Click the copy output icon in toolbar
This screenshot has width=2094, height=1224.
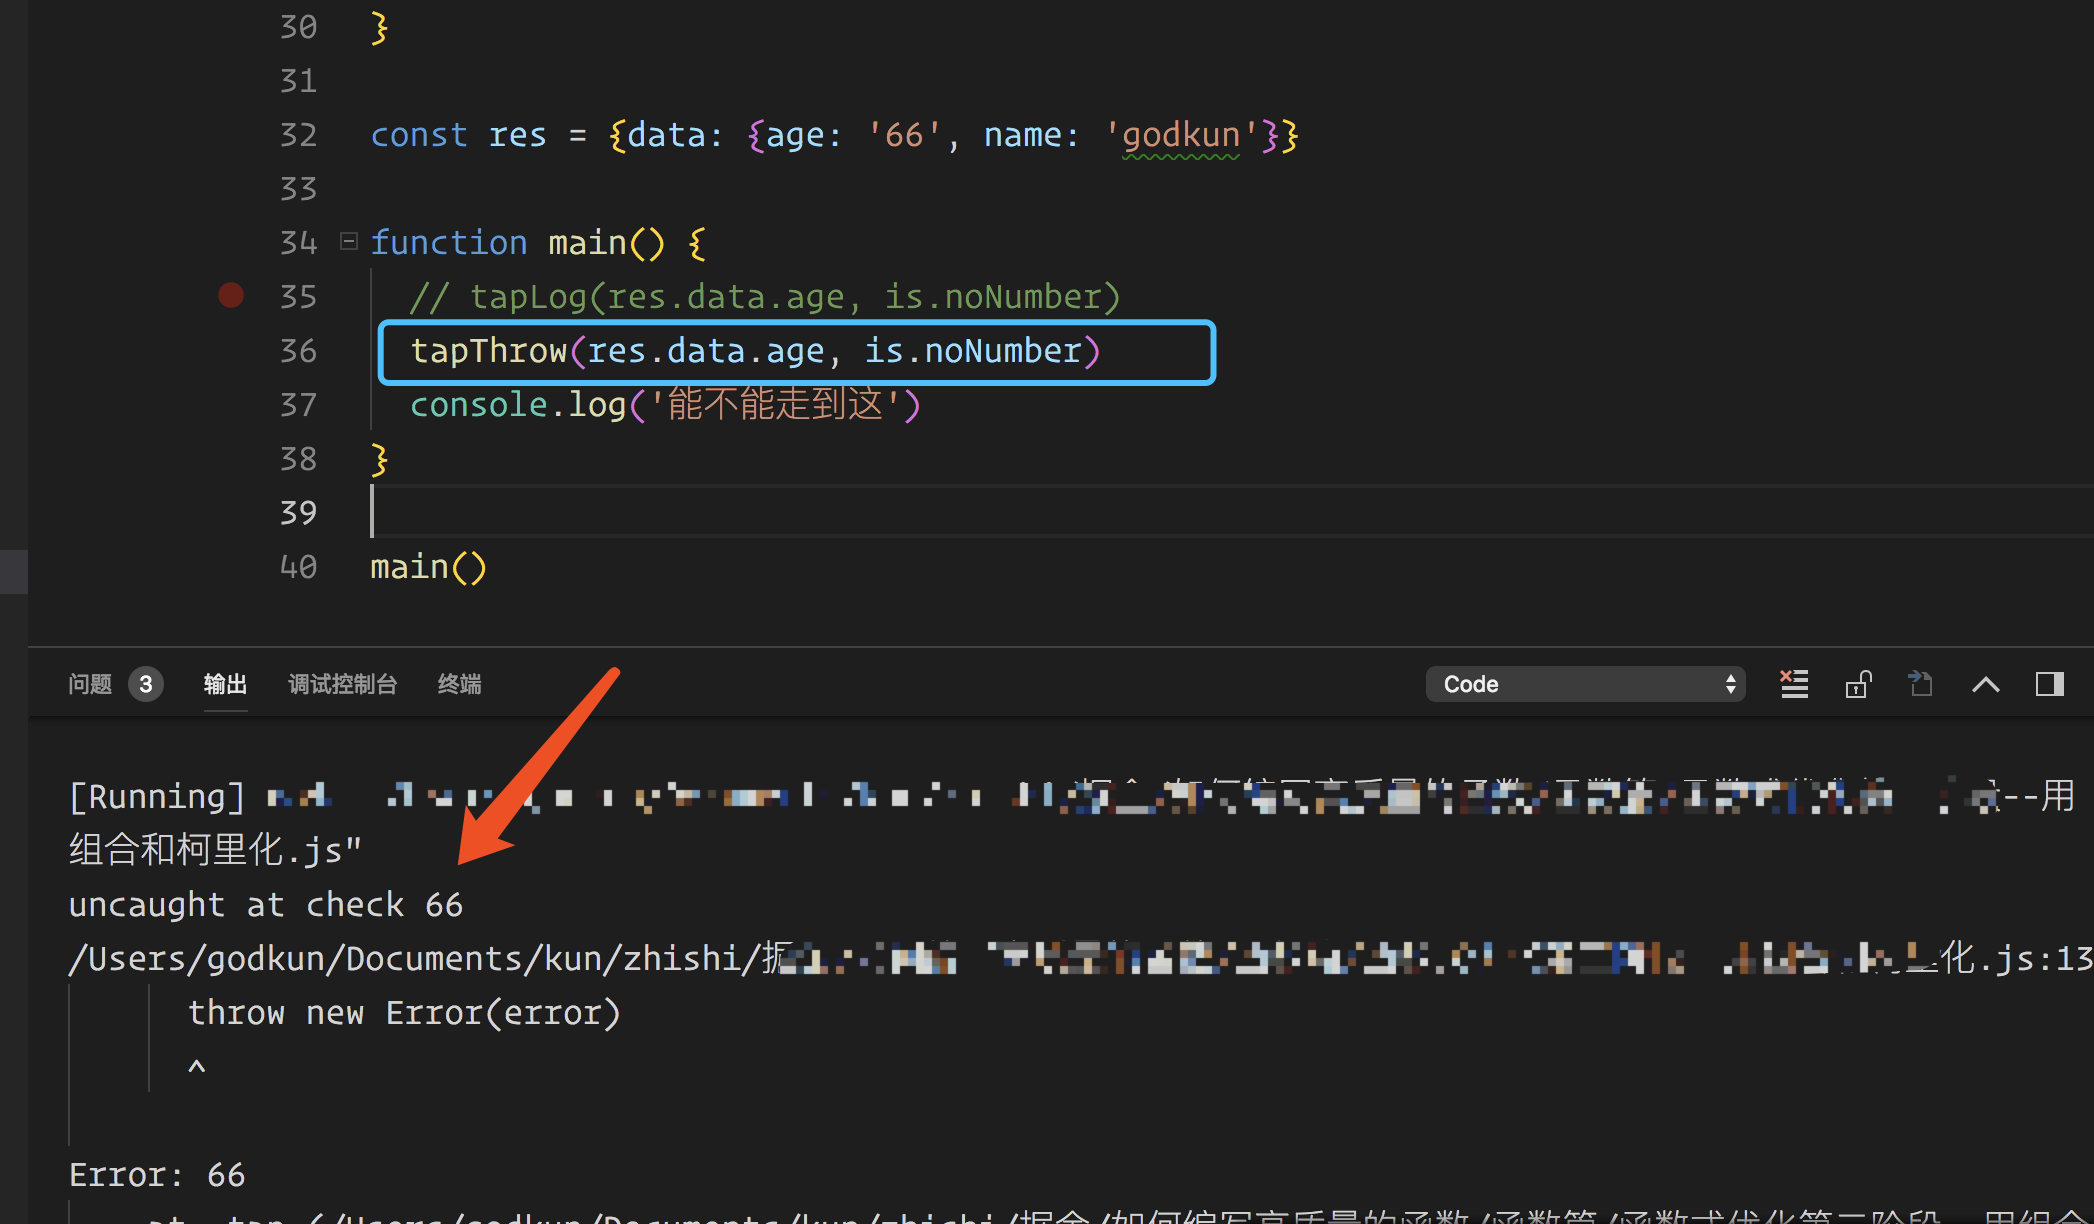1921,682
